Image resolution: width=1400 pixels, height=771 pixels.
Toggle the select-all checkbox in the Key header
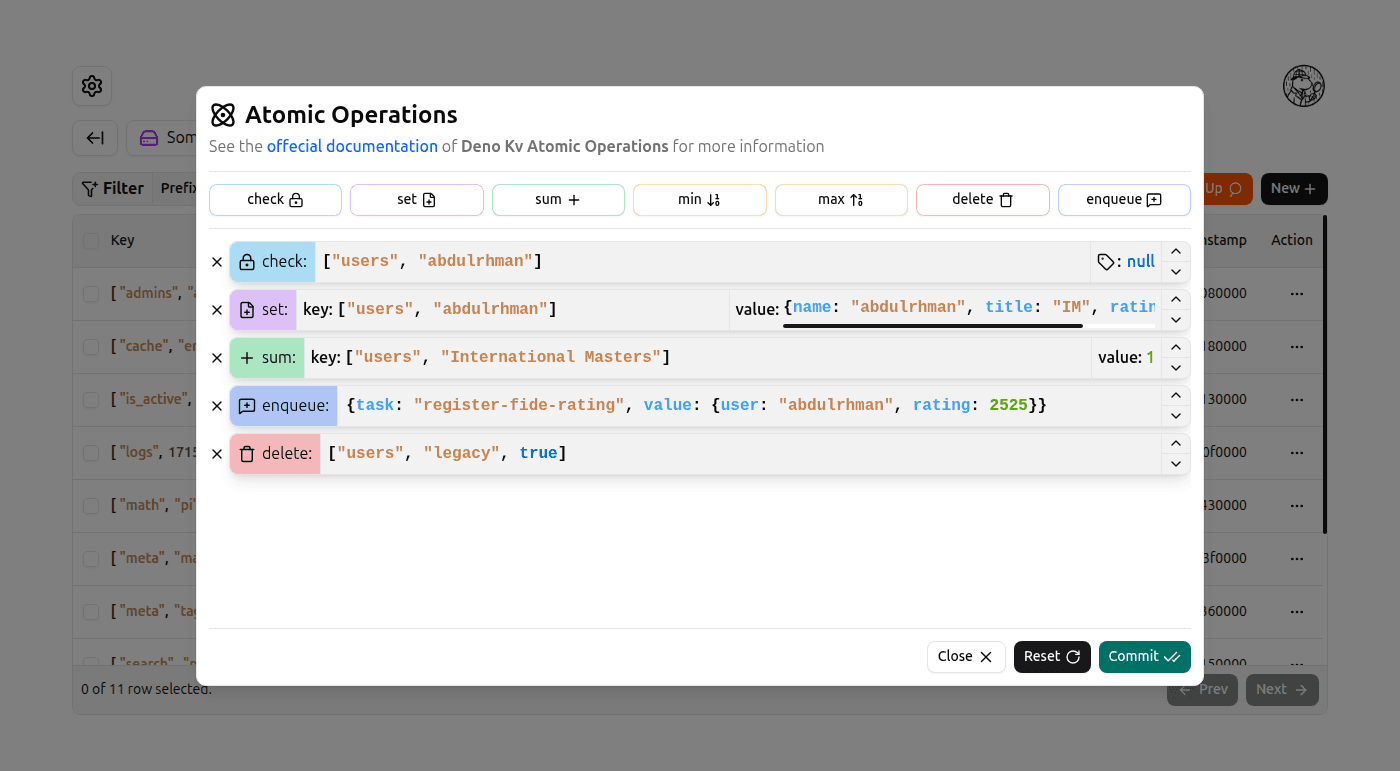click(x=89, y=240)
